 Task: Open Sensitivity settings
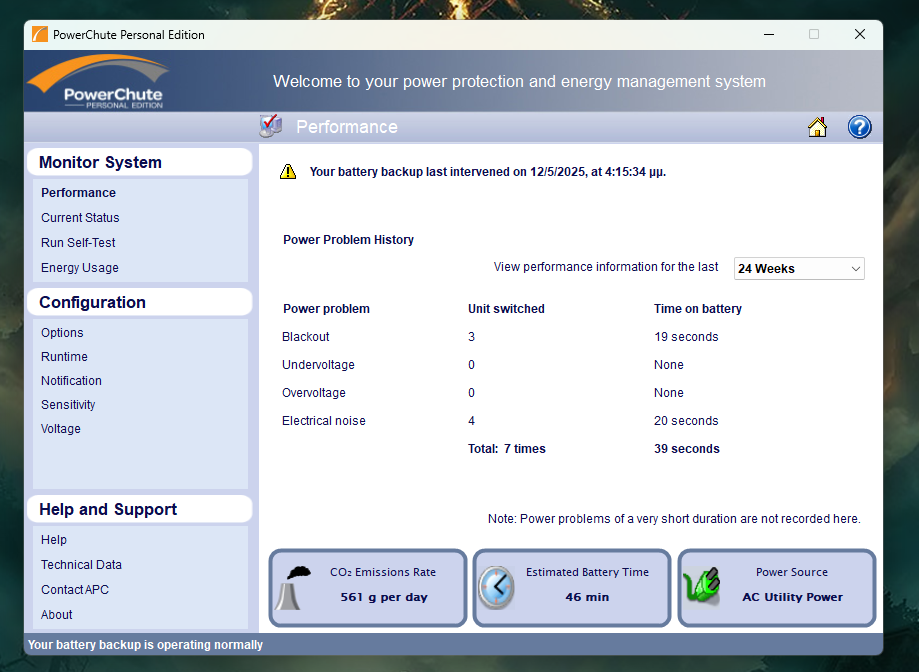coord(68,405)
